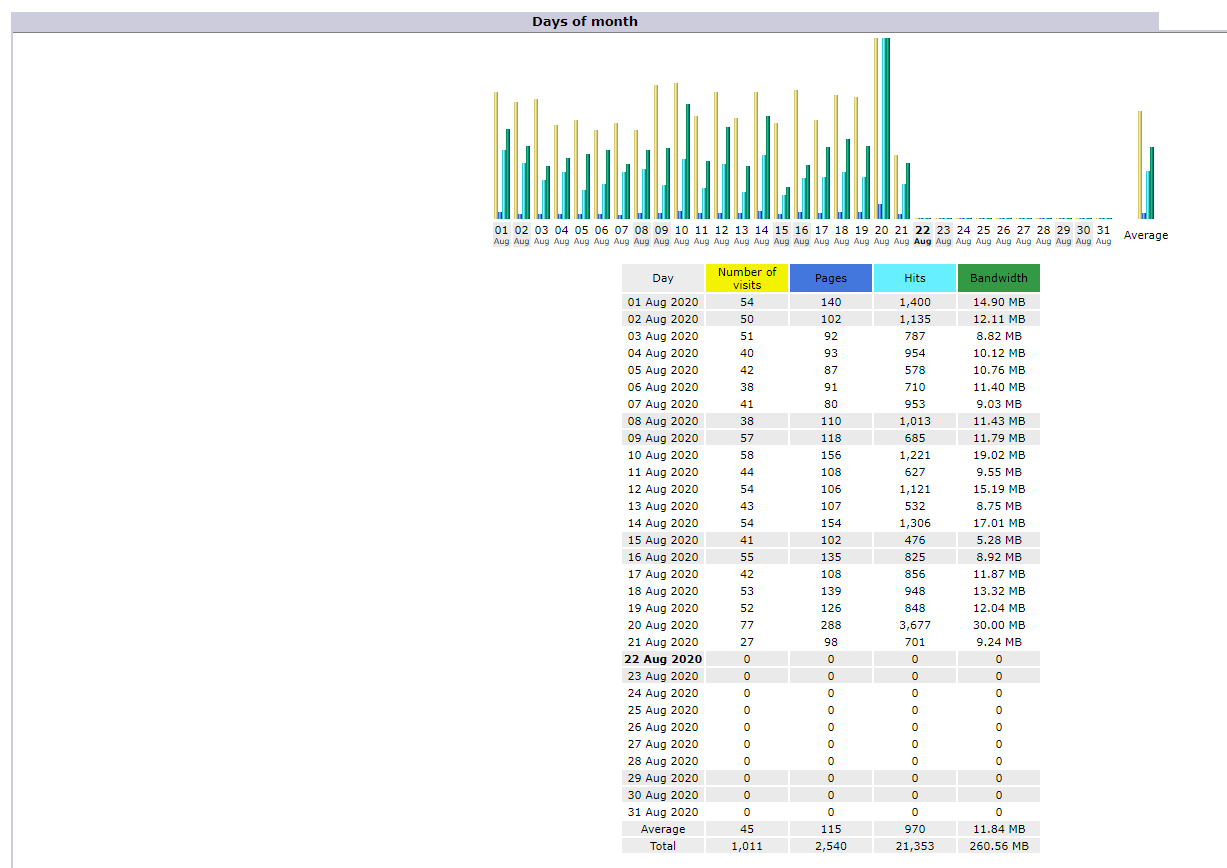Click the 10 Aug chart bar group
Image resolution: width=1227 pixels, height=868 pixels.
pyautogui.click(x=682, y=151)
